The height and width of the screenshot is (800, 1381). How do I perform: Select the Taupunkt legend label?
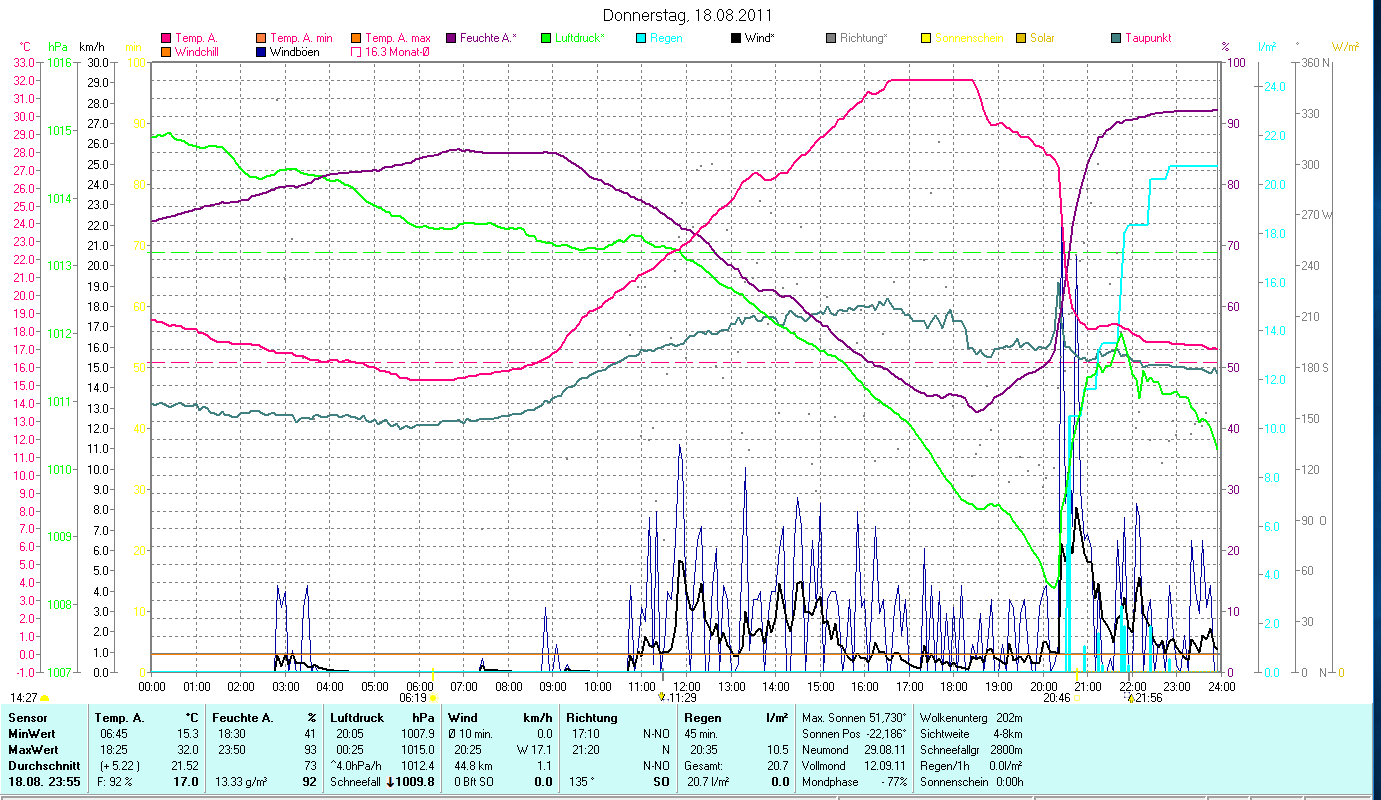(x=1147, y=38)
